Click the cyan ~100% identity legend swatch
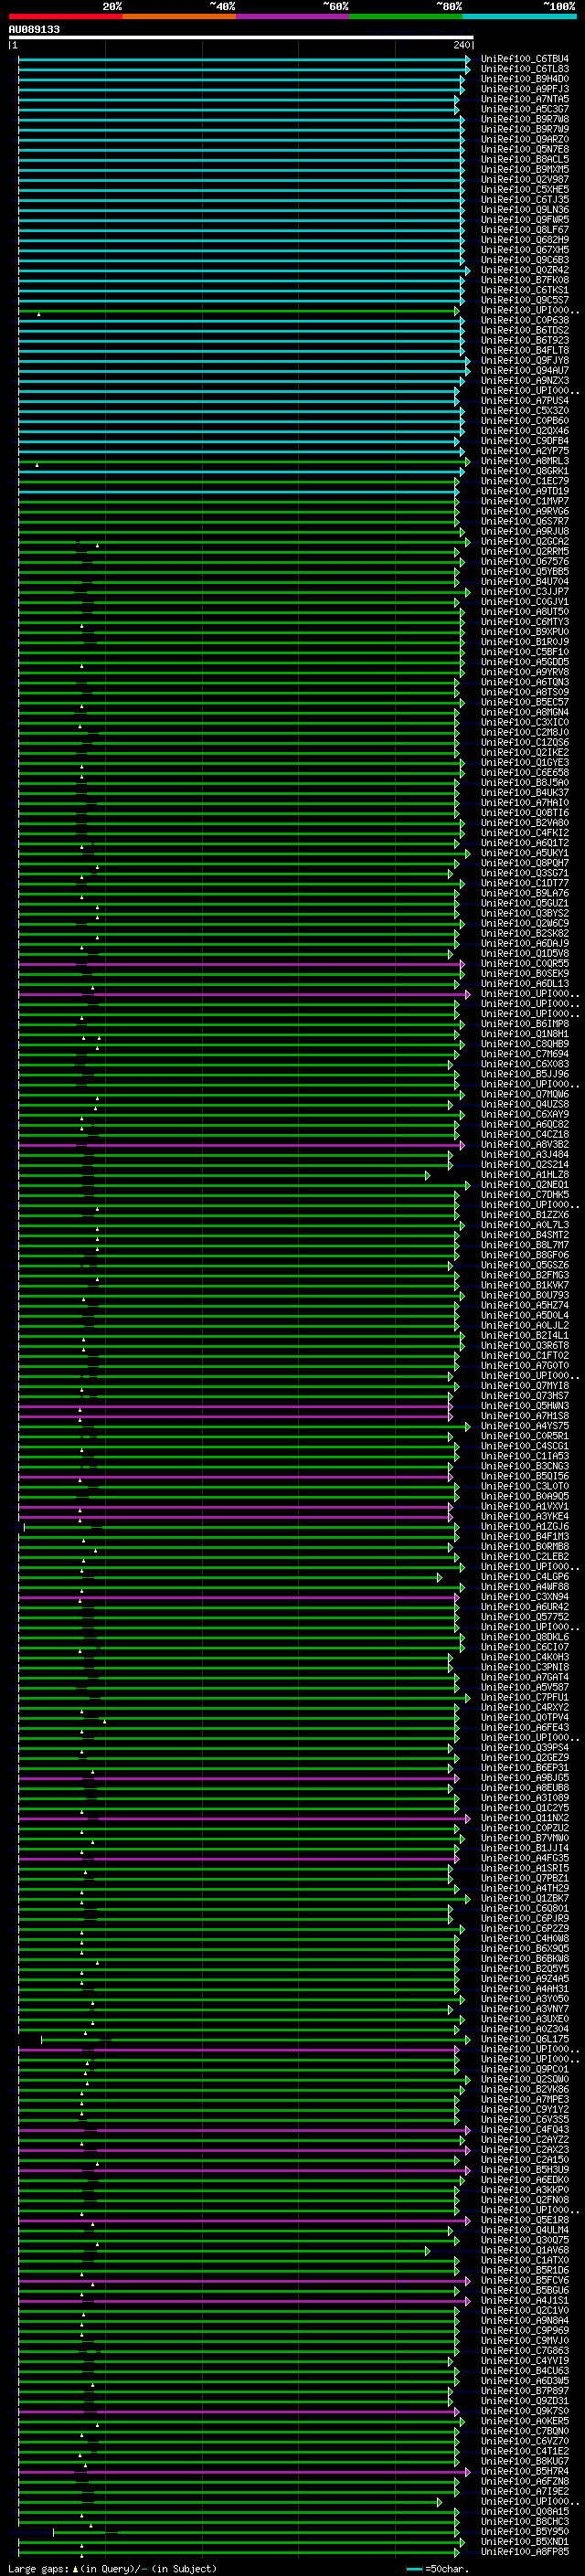This screenshot has width=585, height=2576. (519, 16)
